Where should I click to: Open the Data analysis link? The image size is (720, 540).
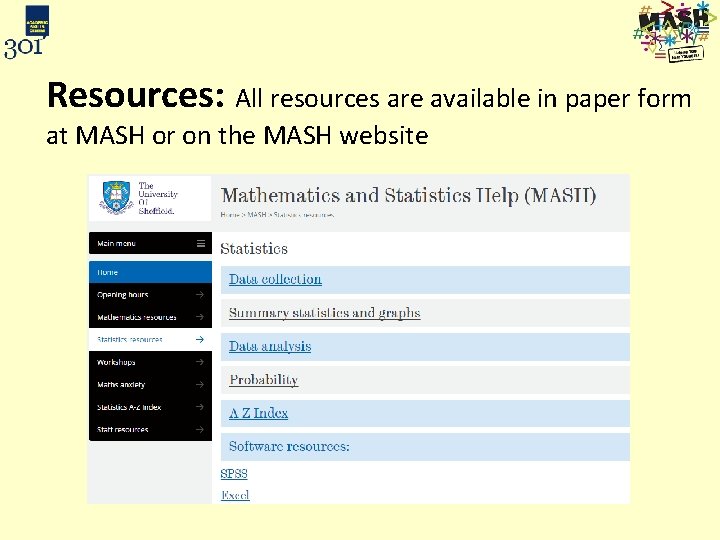click(x=270, y=346)
